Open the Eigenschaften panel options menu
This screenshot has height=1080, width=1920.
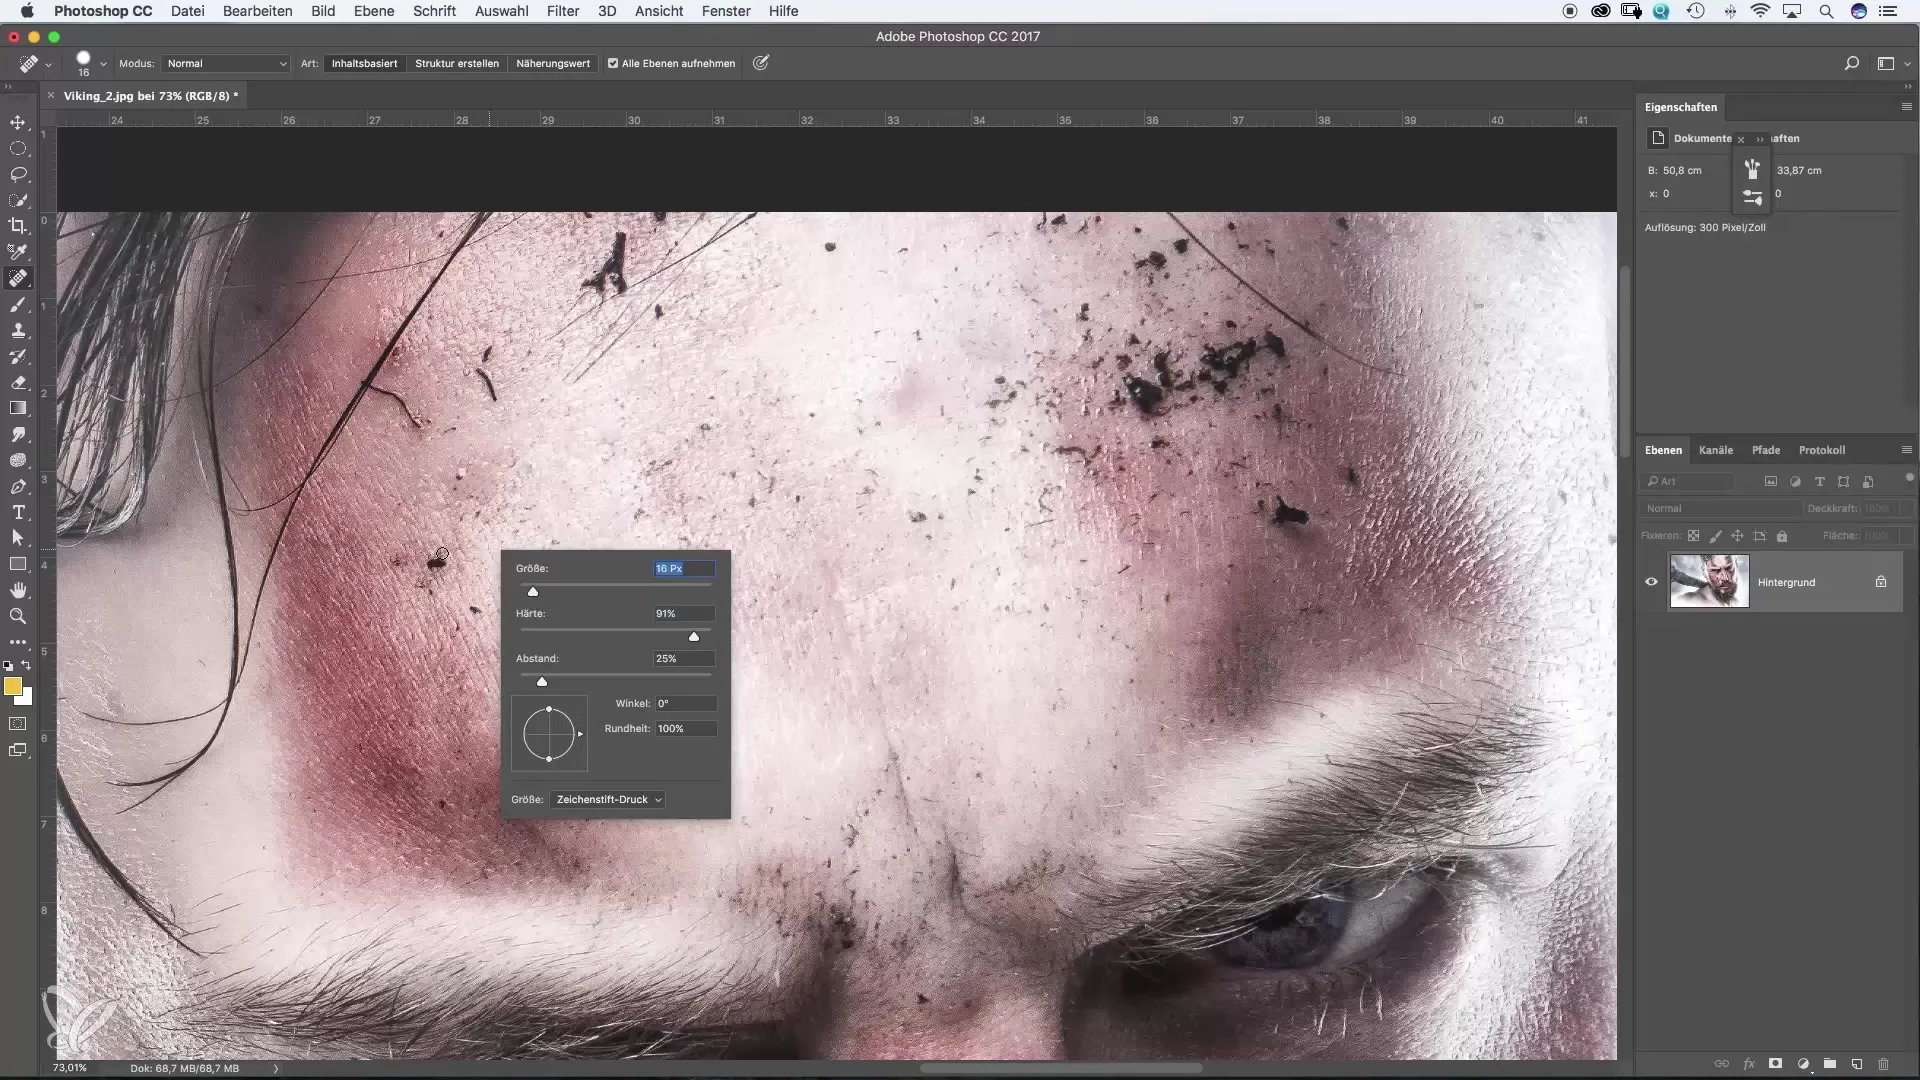coord(1906,107)
